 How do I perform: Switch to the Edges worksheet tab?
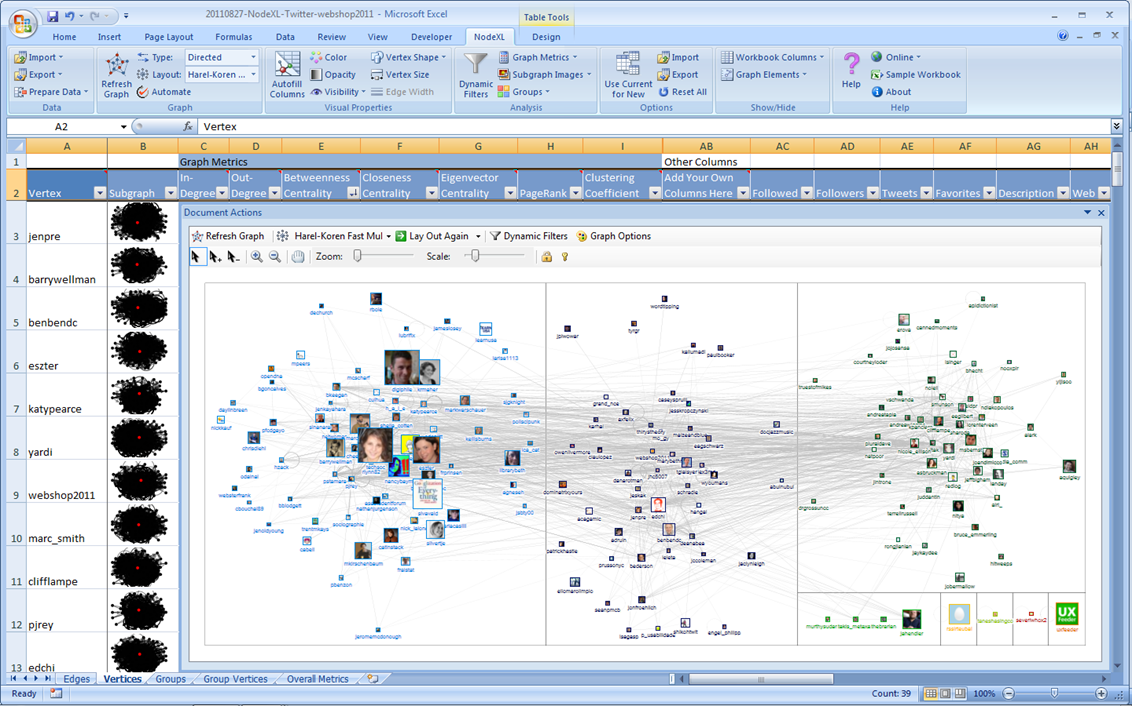[77, 679]
